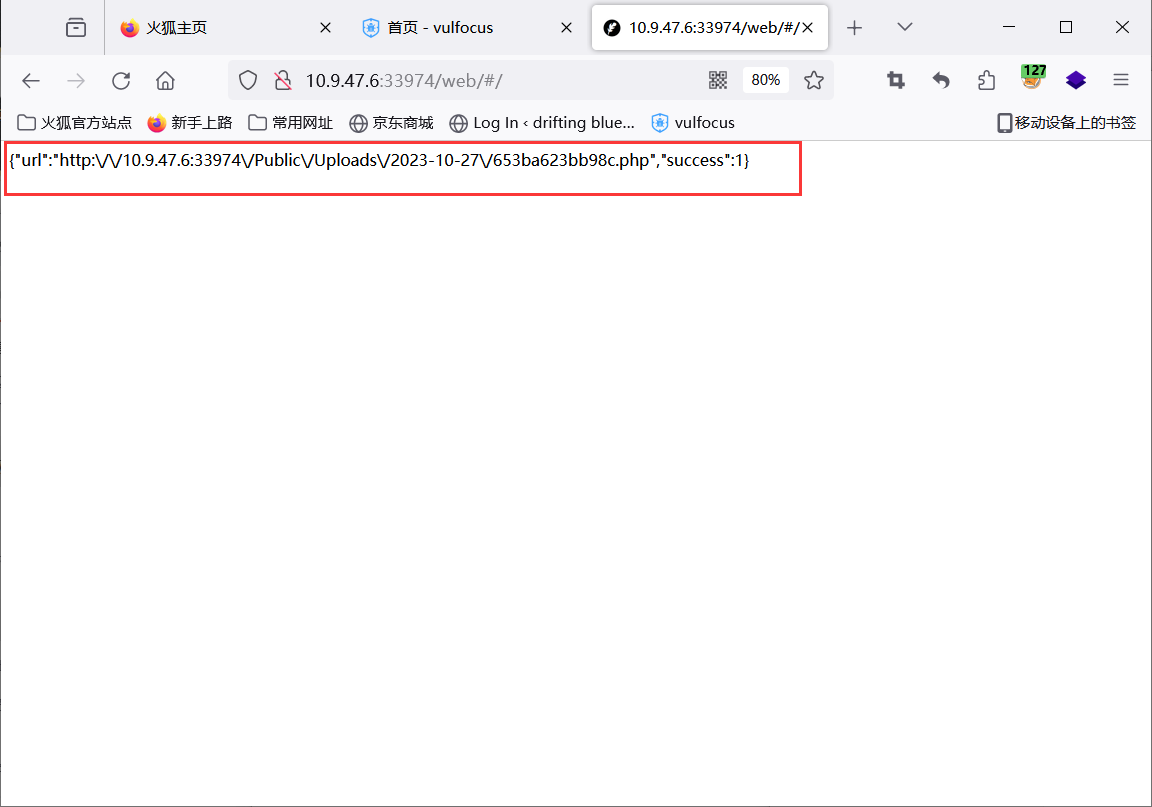Bookmark this page with the star
1152x807 pixels.
[x=813, y=80]
